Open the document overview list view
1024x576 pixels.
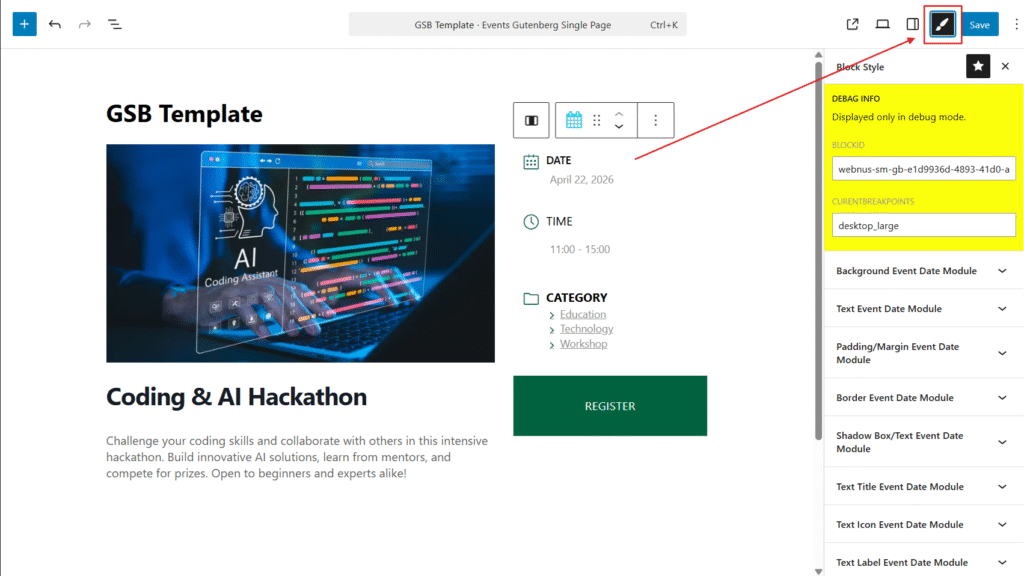click(x=115, y=24)
